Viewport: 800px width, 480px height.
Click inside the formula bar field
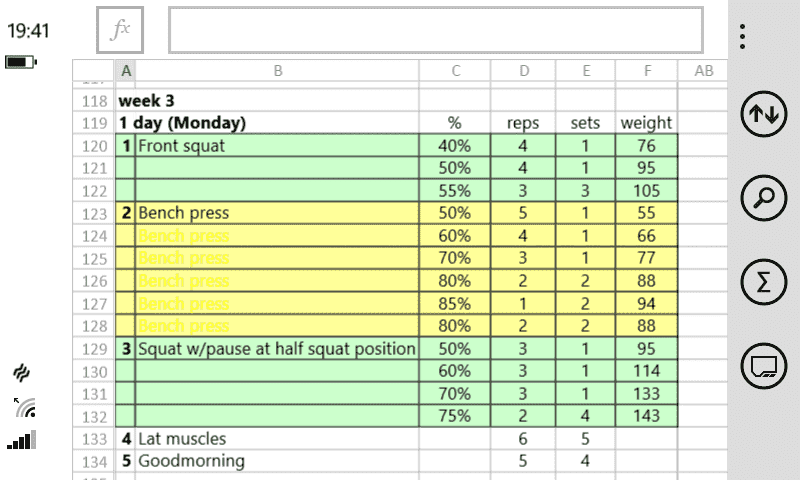[435, 31]
